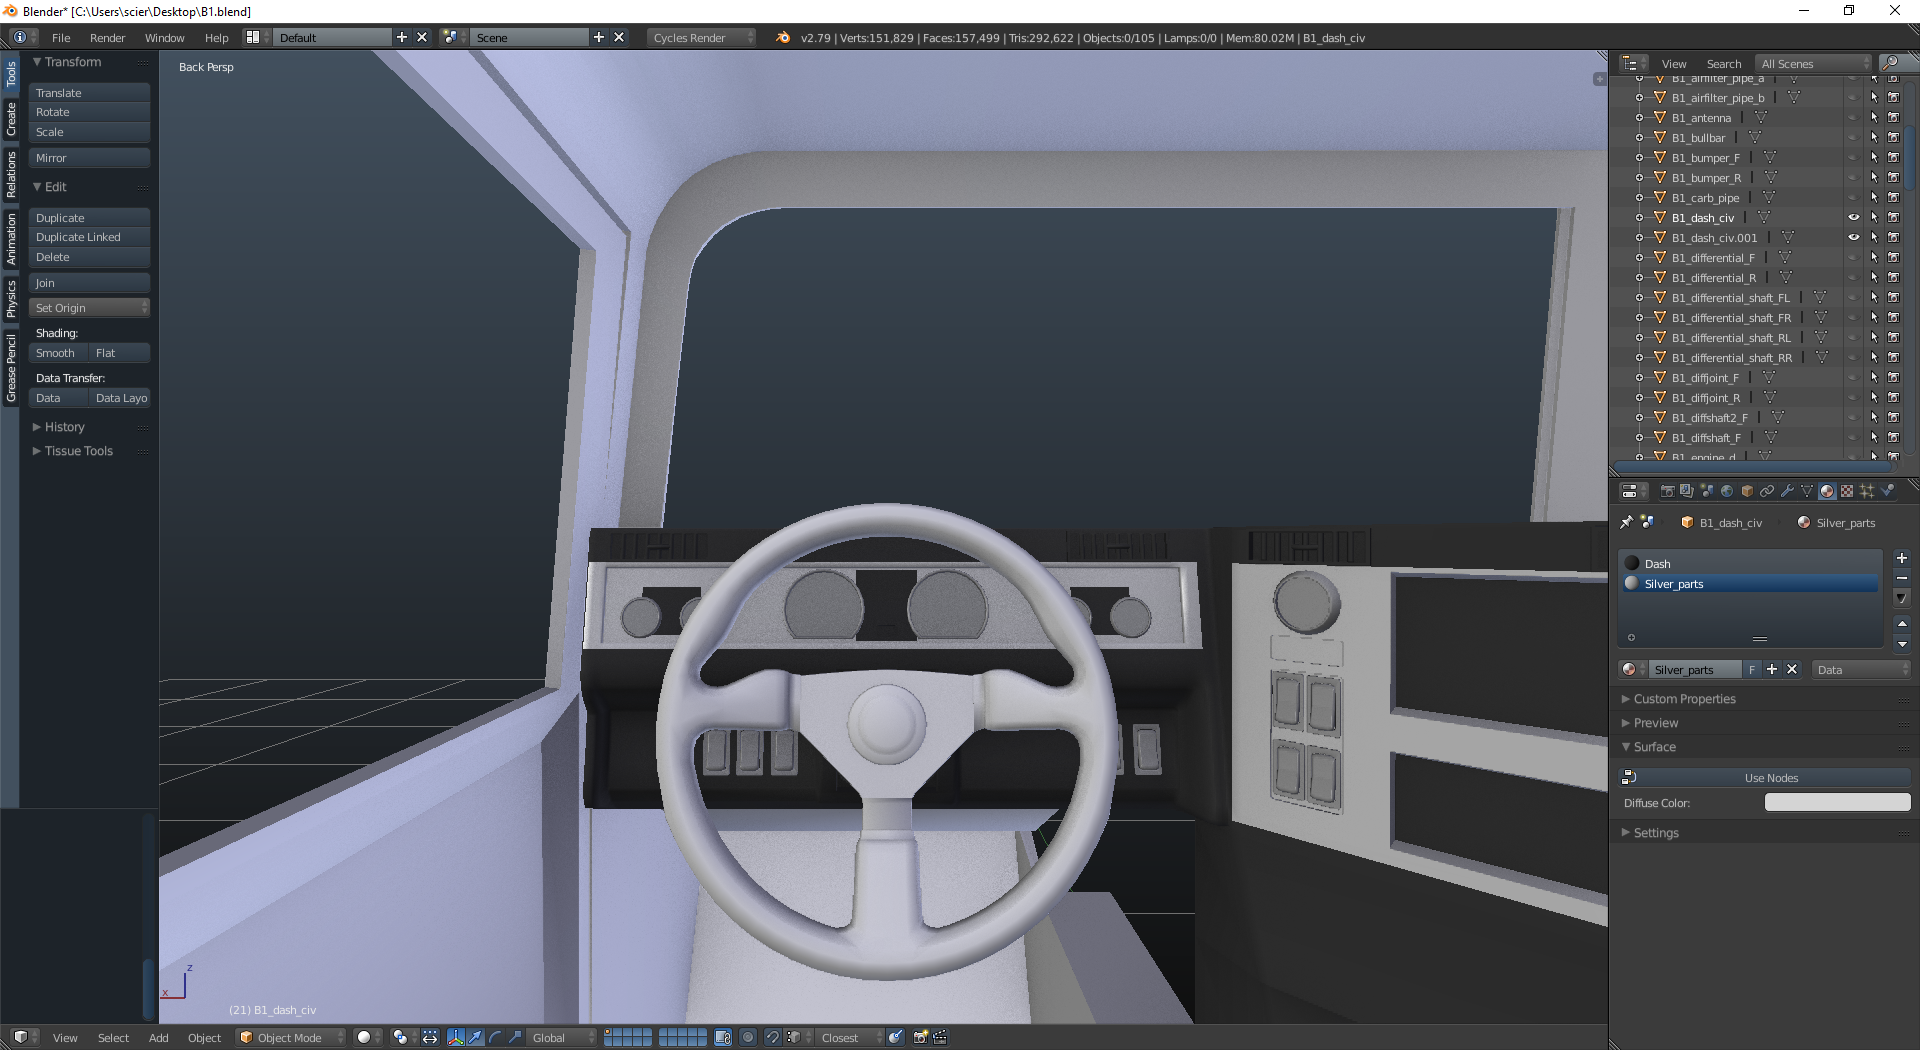Open the Physics properties tab
This screenshot has height=1050, width=1920.
pyautogui.click(x=1887, y=491)
